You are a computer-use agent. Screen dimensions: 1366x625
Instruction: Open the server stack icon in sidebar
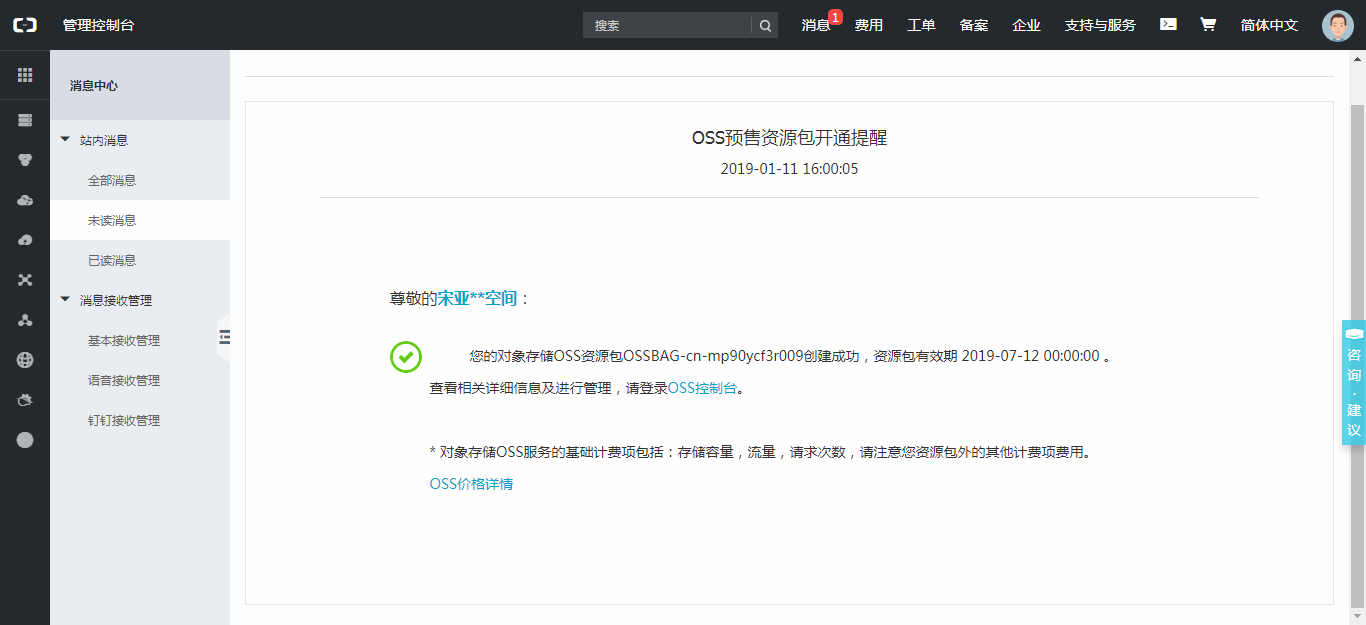[x=25, y=120]
